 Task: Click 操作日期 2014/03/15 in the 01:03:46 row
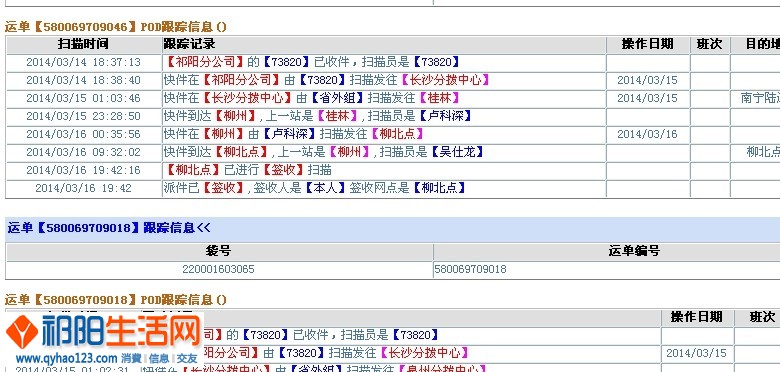pyautogui.click(x=647, y=98)
